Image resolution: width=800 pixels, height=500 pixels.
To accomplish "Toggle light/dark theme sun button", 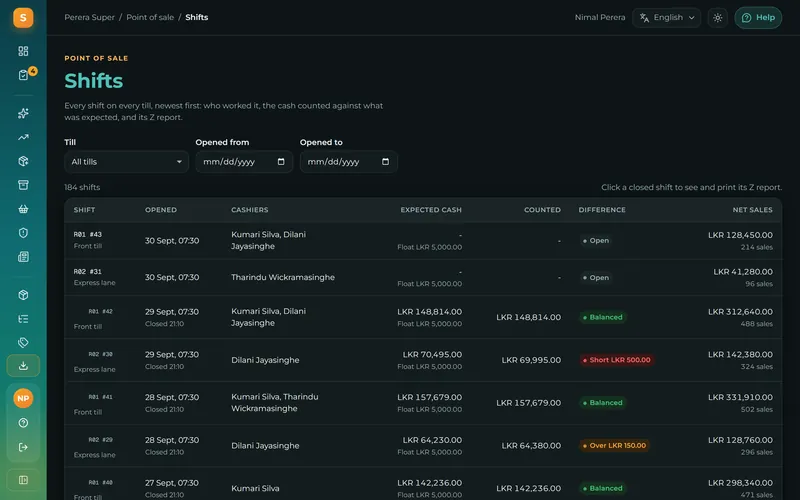I will pyautogui.click(x=717, y=18).
